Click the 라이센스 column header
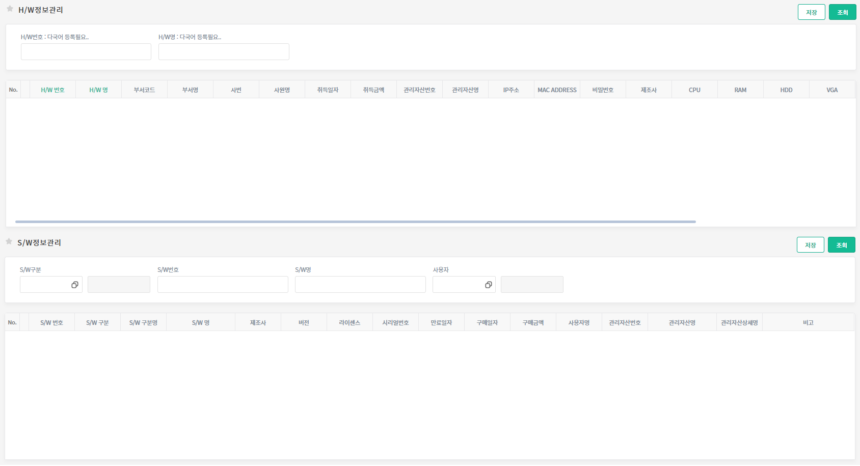 click(x=349, y=323)
